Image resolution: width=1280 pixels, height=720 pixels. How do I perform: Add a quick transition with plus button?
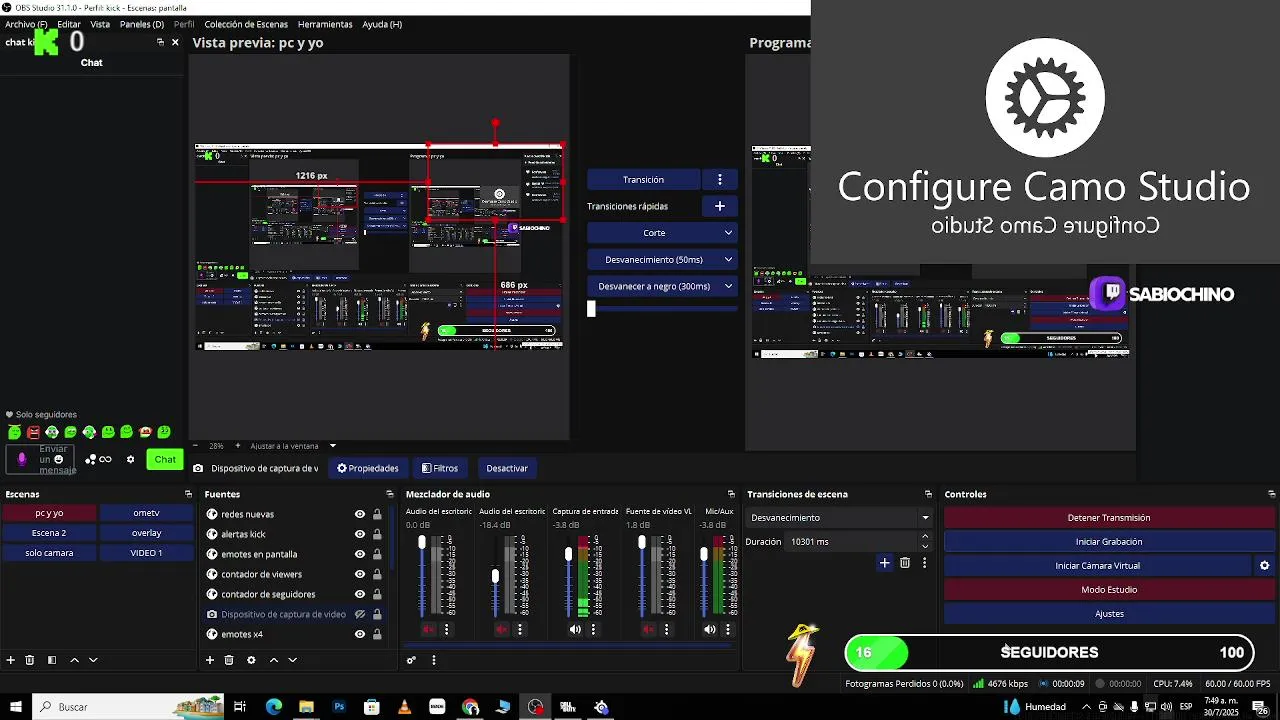pyautogui.click(x=720, y=206)
